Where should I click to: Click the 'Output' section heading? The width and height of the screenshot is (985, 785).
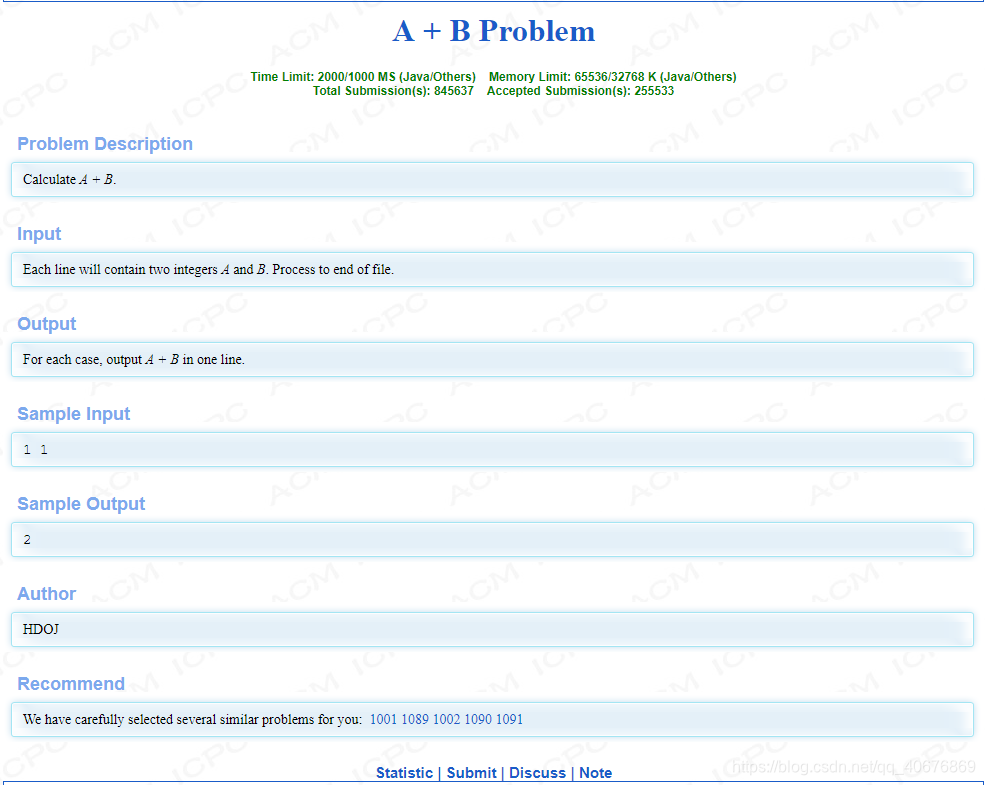(x=46, y=323)
